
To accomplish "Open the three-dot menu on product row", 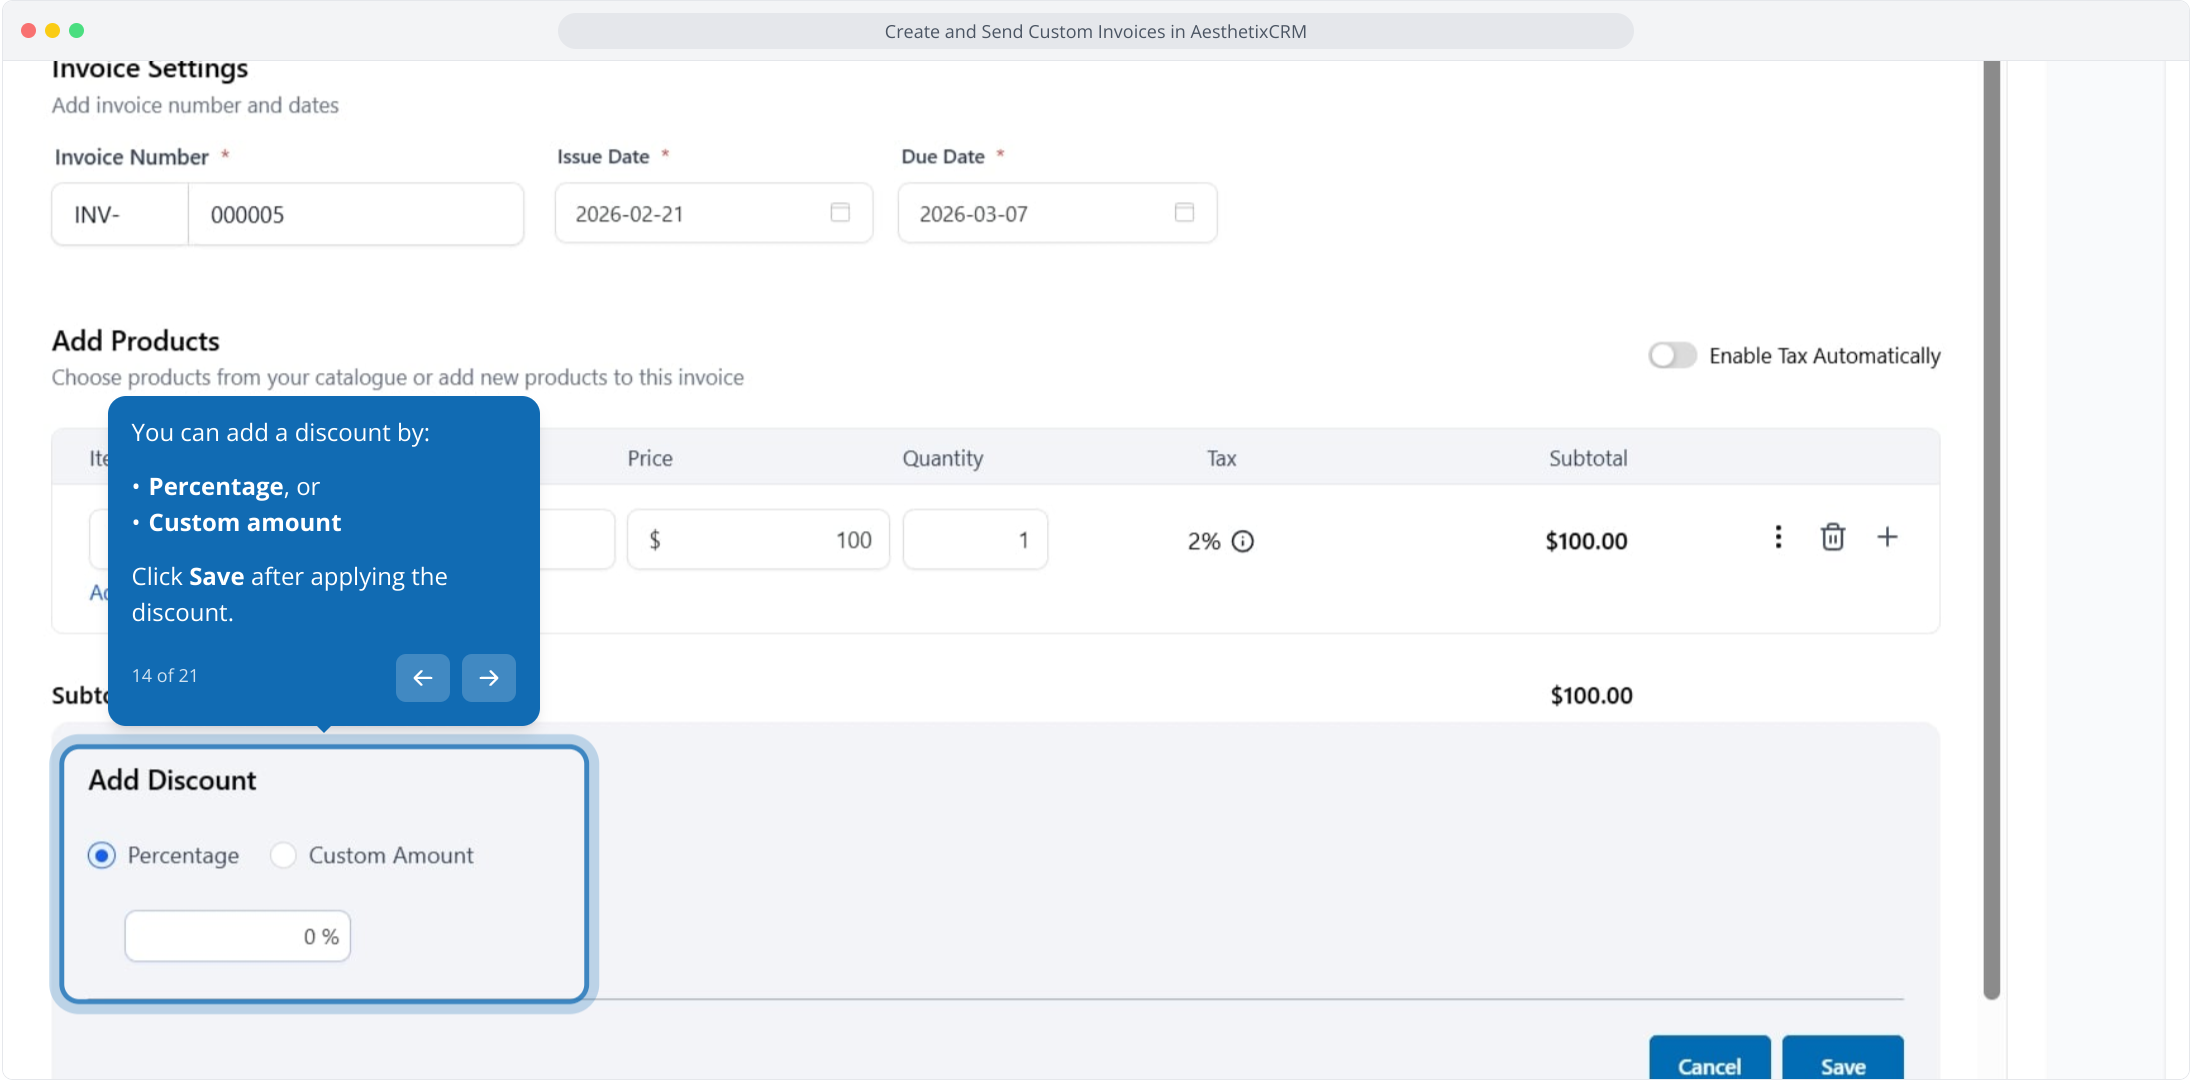I will 1778,538.
